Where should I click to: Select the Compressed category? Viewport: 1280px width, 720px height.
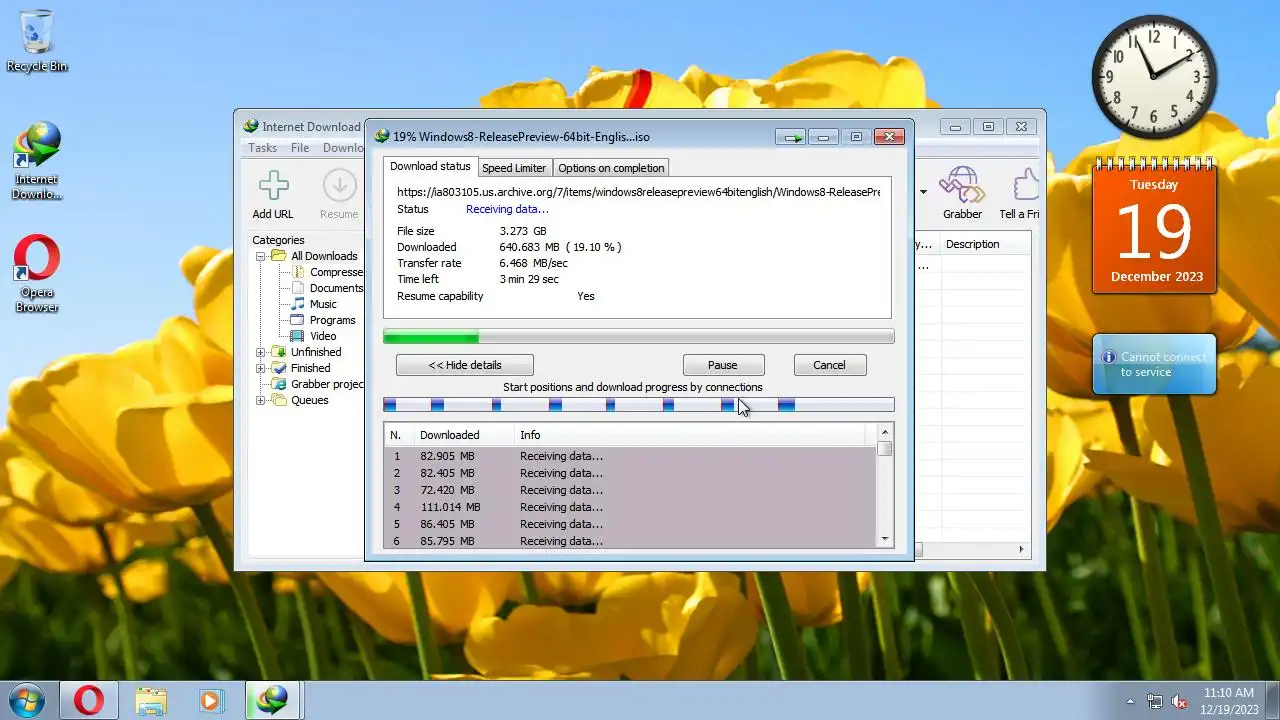pos(336,272)
